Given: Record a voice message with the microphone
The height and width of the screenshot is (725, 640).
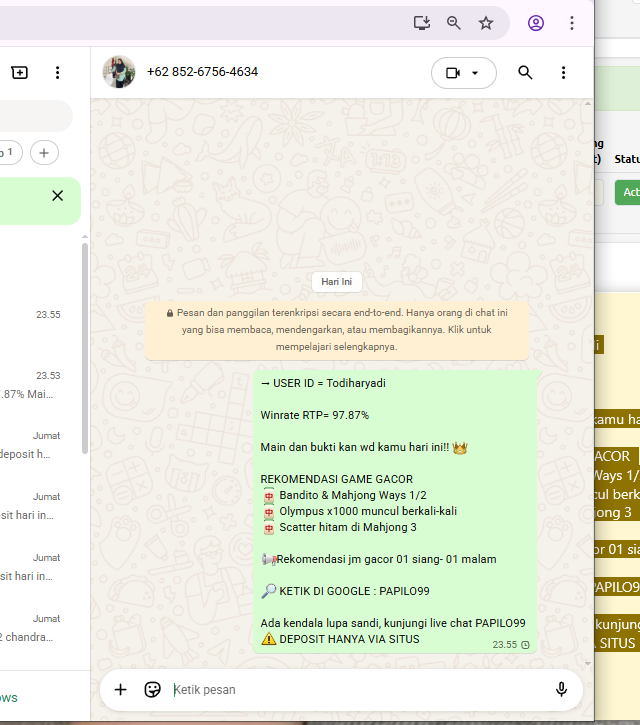Looking at the screenshot, I should [561, 689].
